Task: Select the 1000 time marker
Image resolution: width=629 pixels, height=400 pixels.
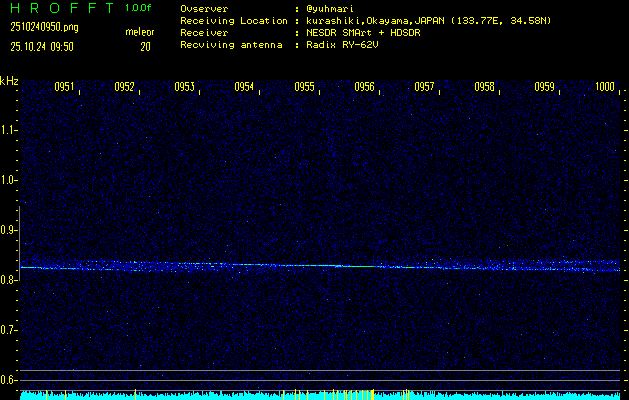Action: click(604, 87)
